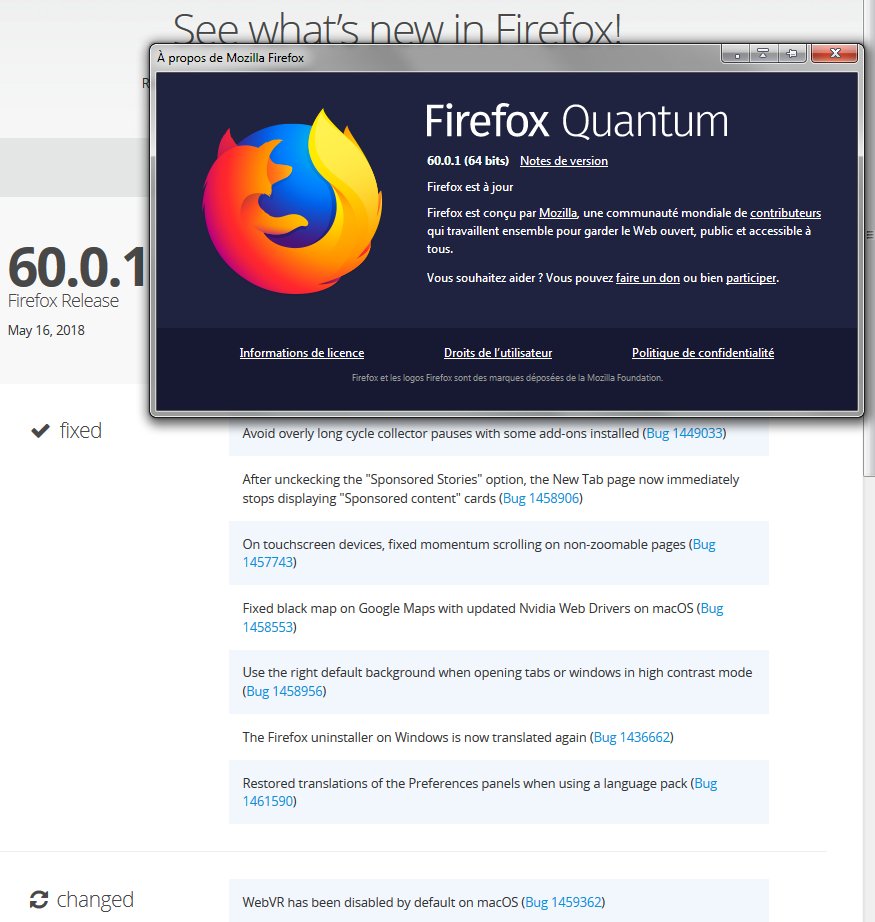Screen dimensions: 875x922
Task: Click the 'Firefox uninstaller on Windows' note
Action: (x=457, y=737)
